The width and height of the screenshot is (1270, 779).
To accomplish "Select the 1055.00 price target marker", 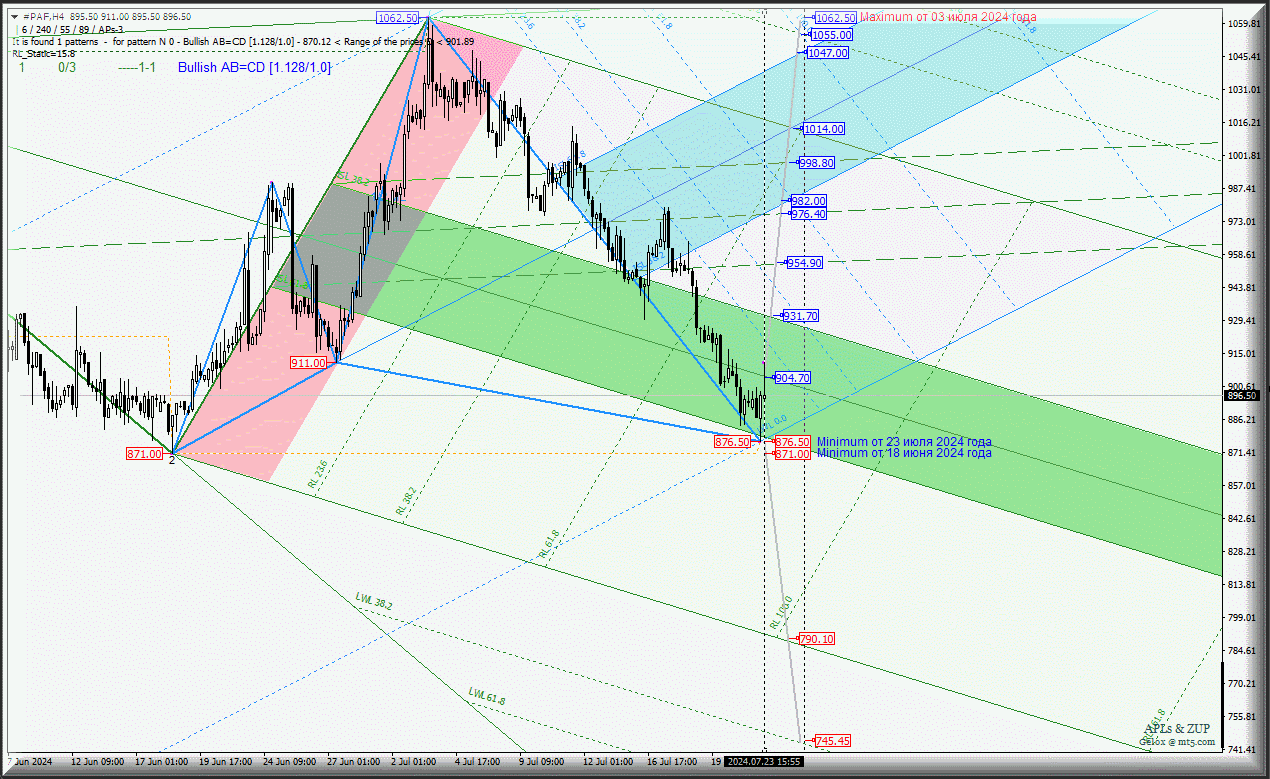I will [831, 35].
